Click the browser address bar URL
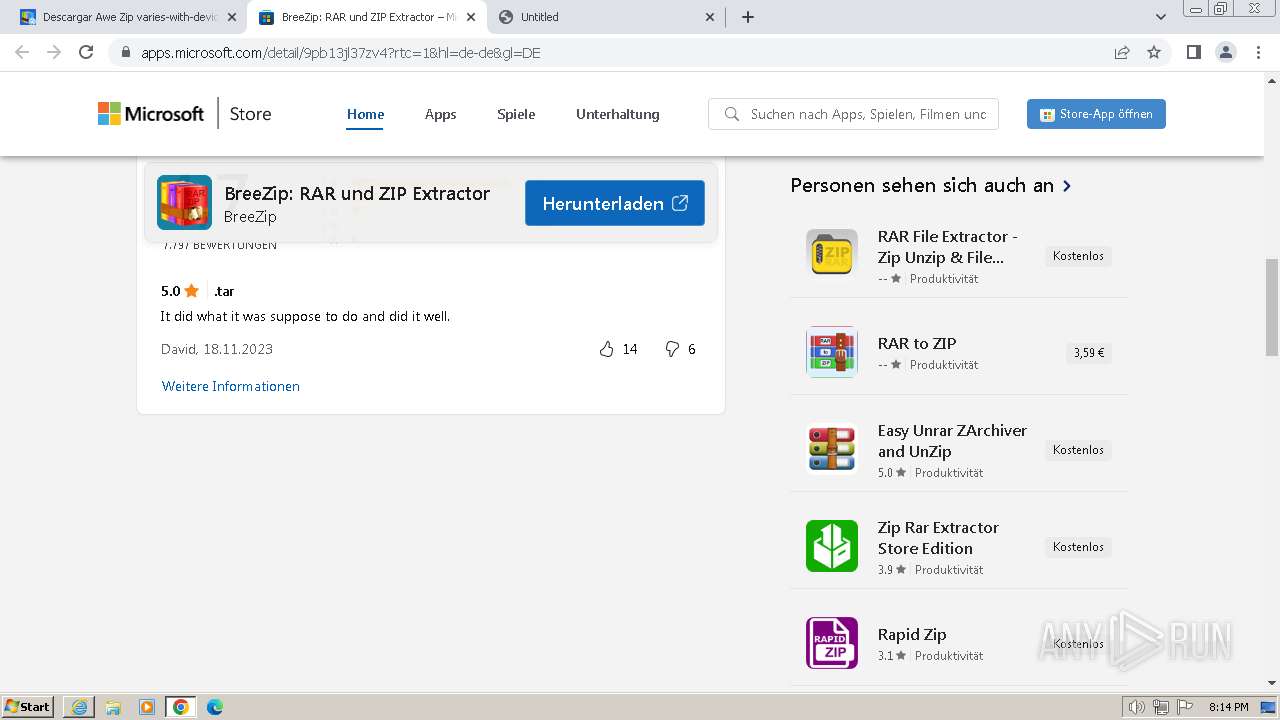Viewport: 1280px width, 720px height. coord(341,53)
